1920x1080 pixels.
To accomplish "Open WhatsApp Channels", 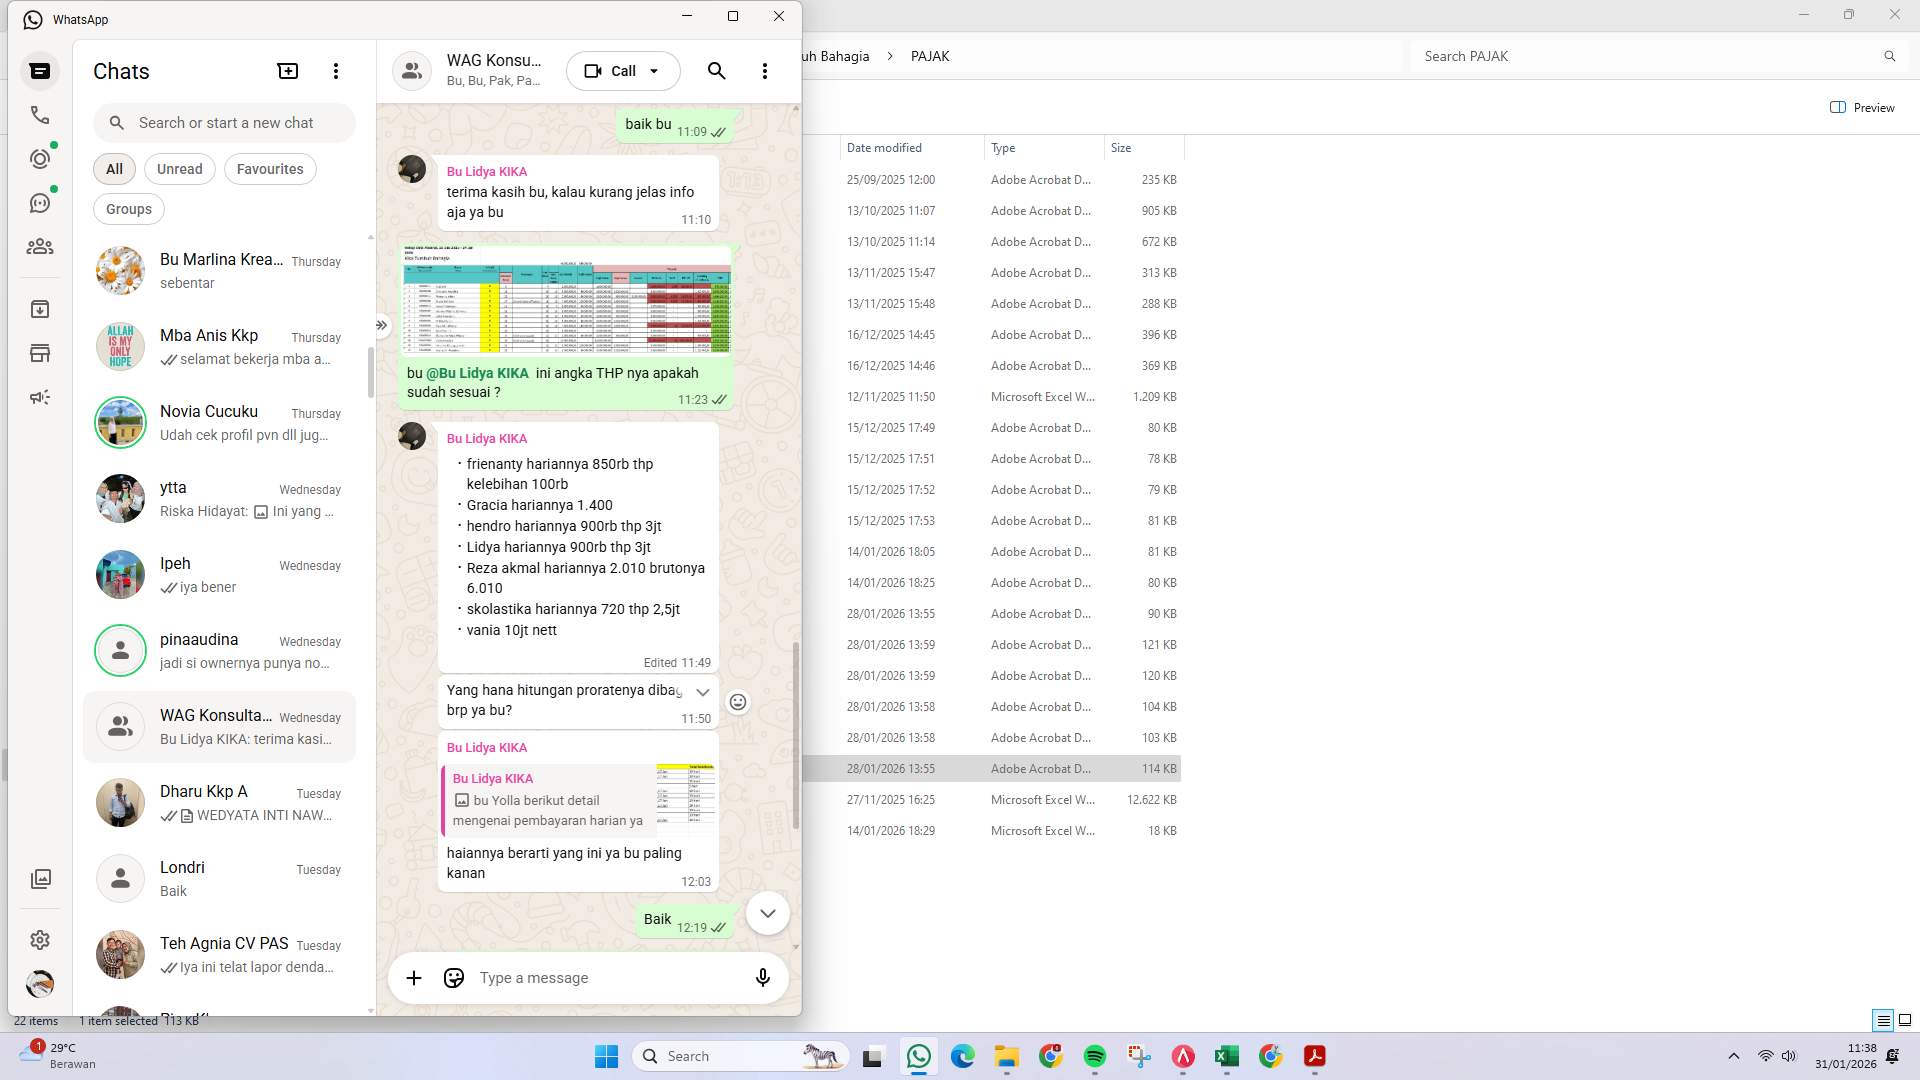I will [40, 202].
